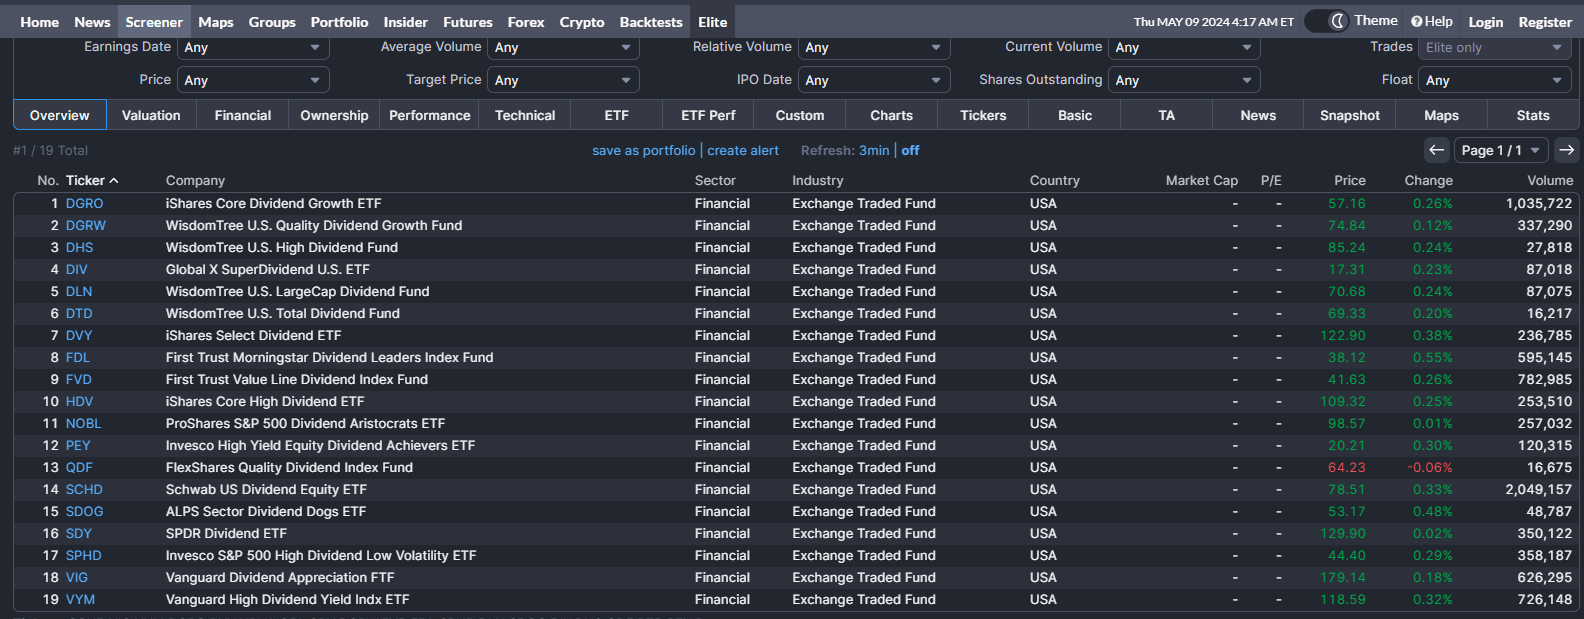Sort by the Company column header

coord(195,181)
